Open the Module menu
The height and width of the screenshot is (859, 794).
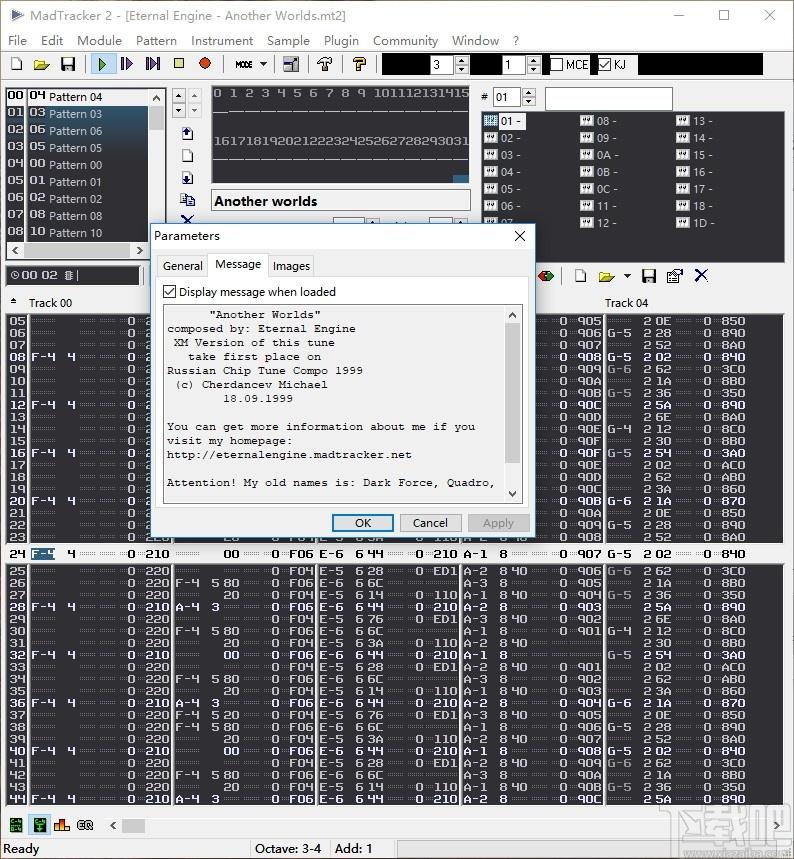pyautogui.click(x=99, y=41)
